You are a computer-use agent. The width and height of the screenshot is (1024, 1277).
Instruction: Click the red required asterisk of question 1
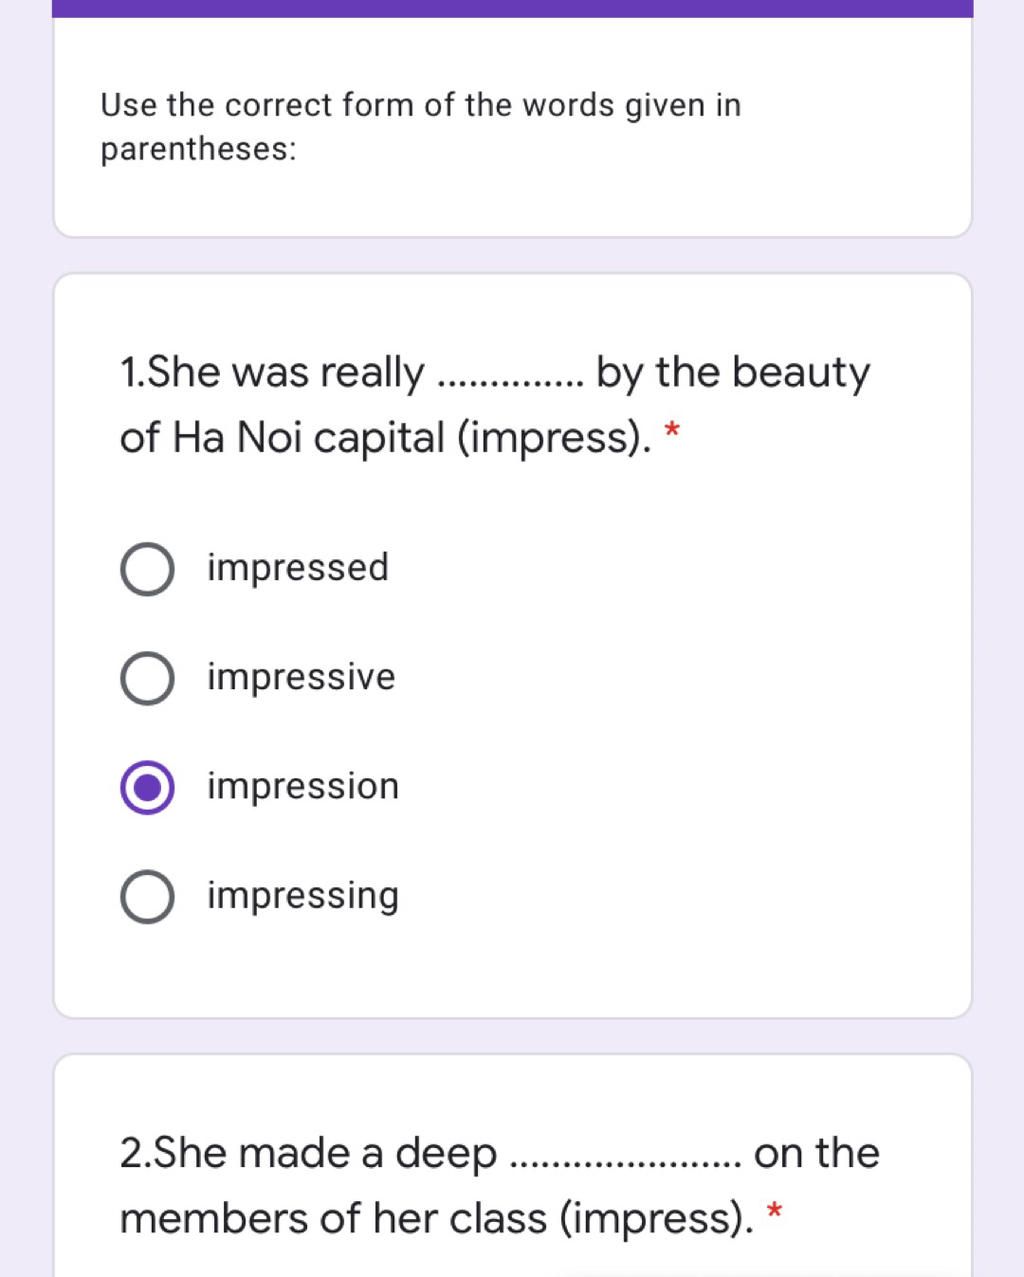[673, 431]
